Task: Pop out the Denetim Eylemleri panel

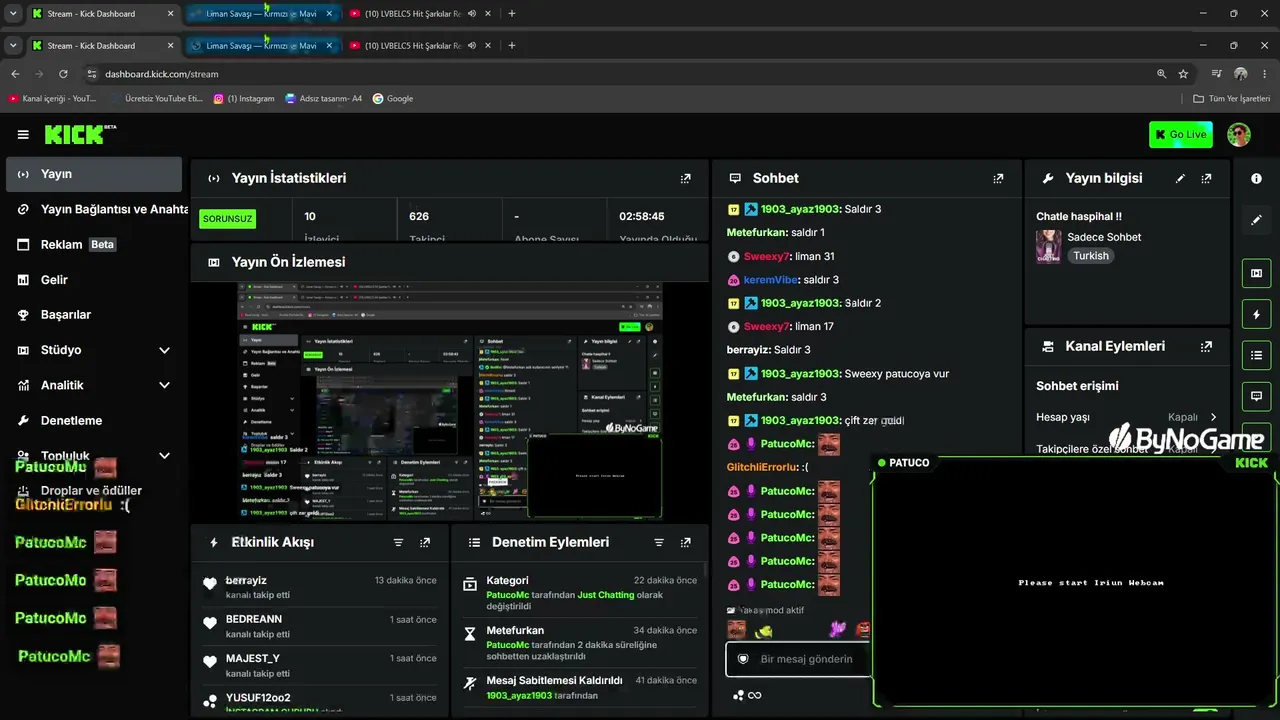Action: pyautogui.click(x=685, y=543)
